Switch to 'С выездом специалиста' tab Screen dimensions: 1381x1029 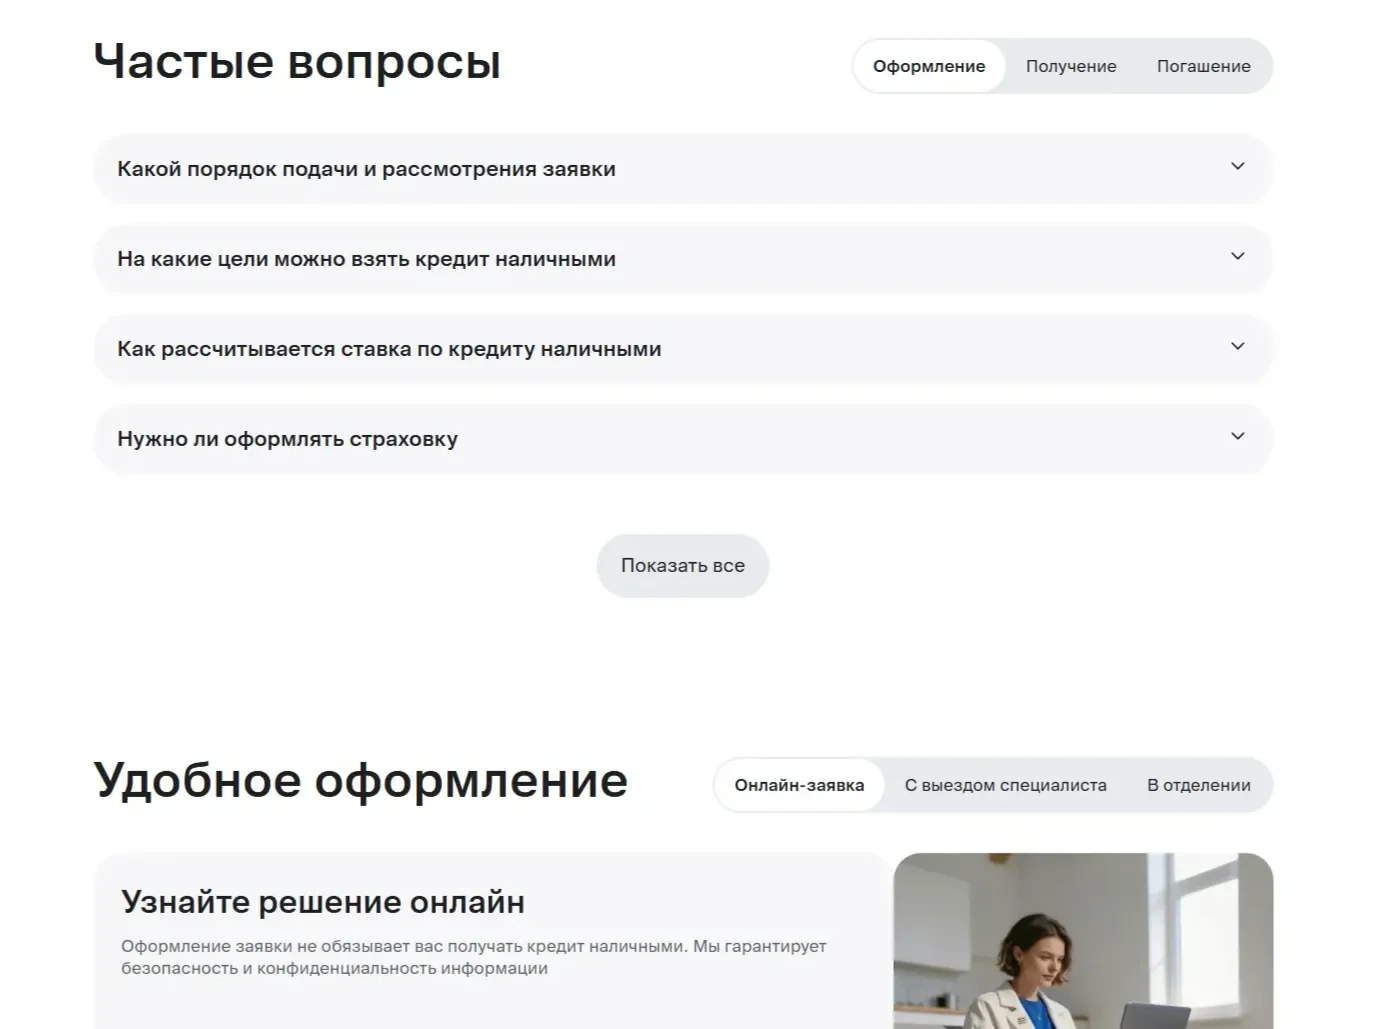[x=1006, y=785]
